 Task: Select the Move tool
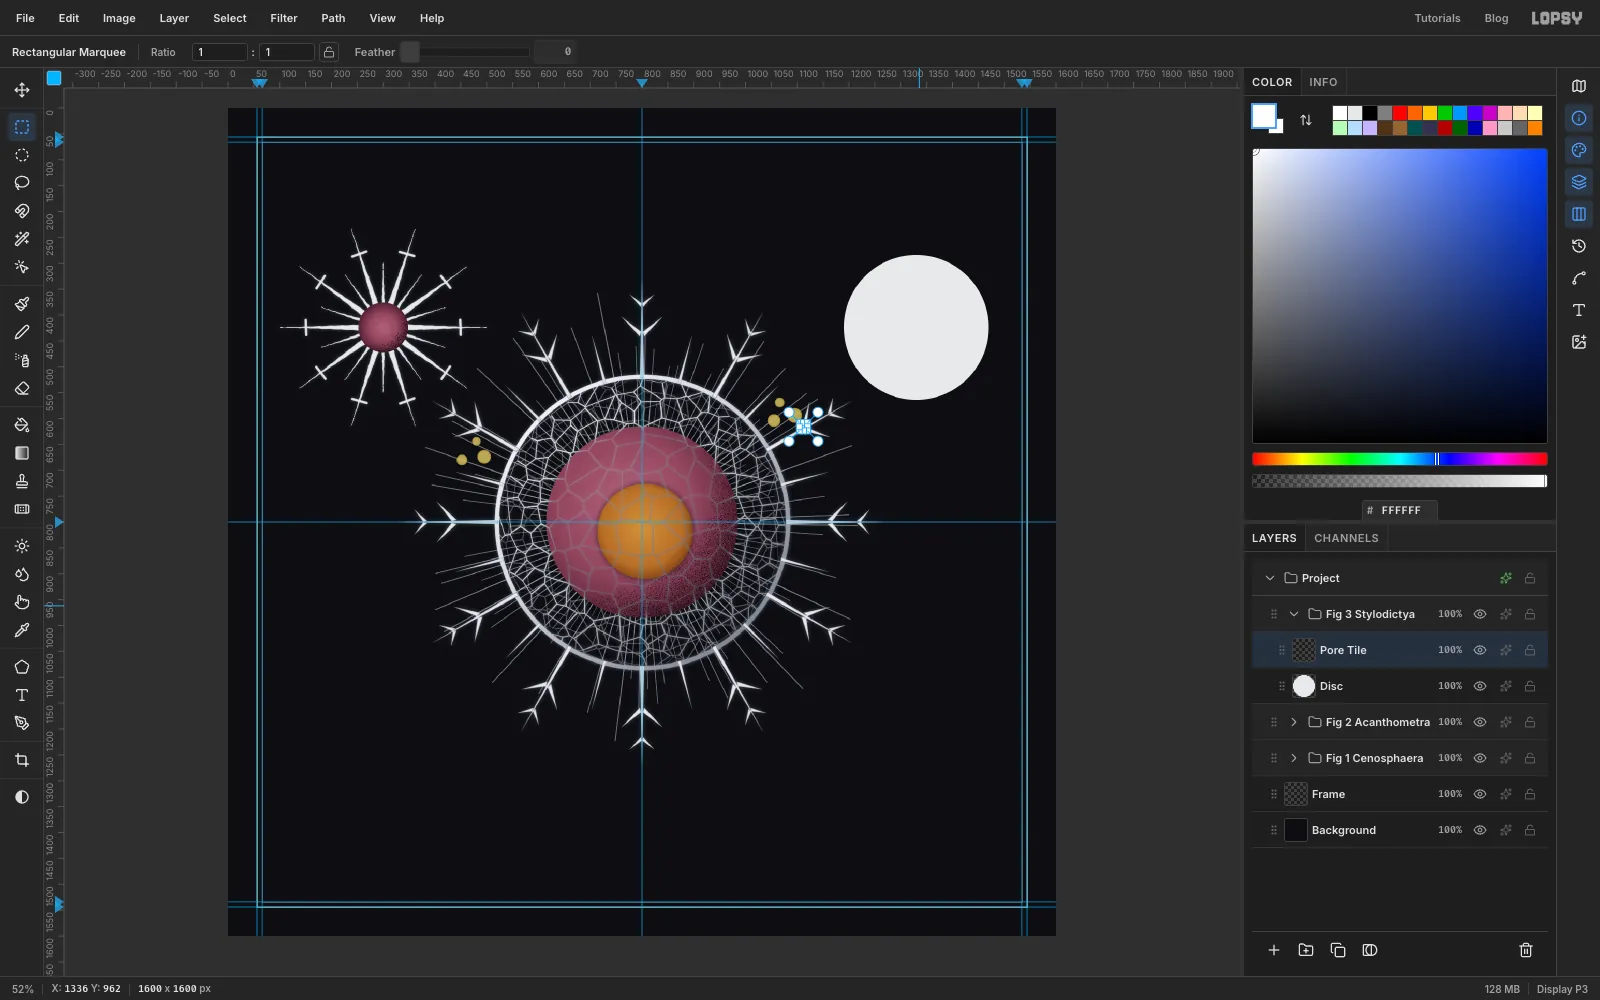point(22,90)
